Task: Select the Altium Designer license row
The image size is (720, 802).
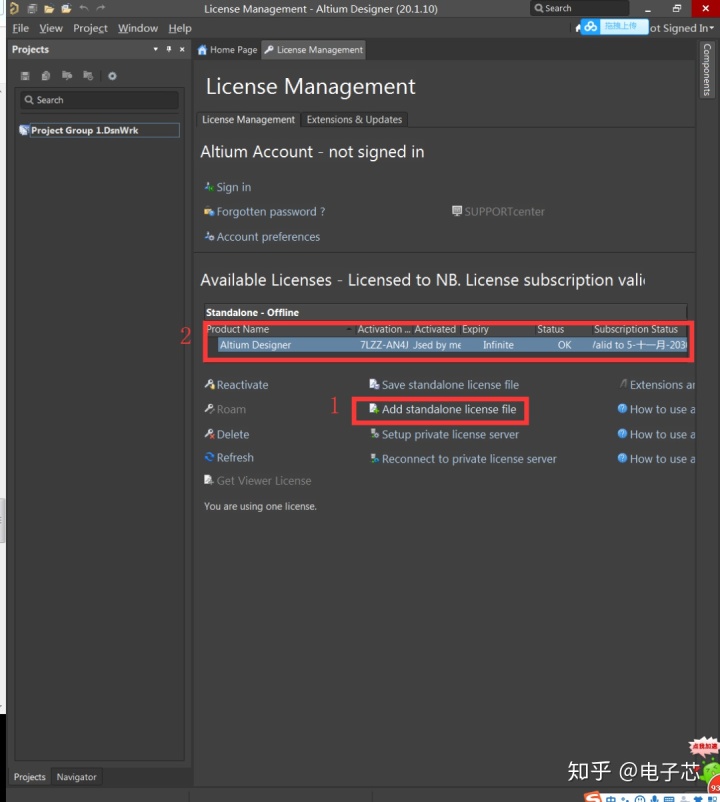Action: click(452, 345)
